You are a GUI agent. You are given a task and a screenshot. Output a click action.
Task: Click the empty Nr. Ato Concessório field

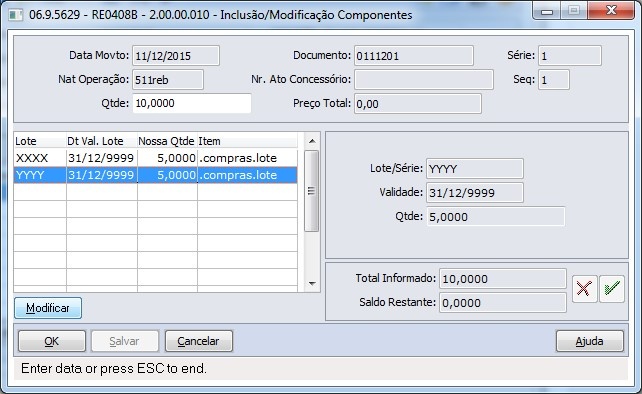pyautogui.click(x=424, y=79)
